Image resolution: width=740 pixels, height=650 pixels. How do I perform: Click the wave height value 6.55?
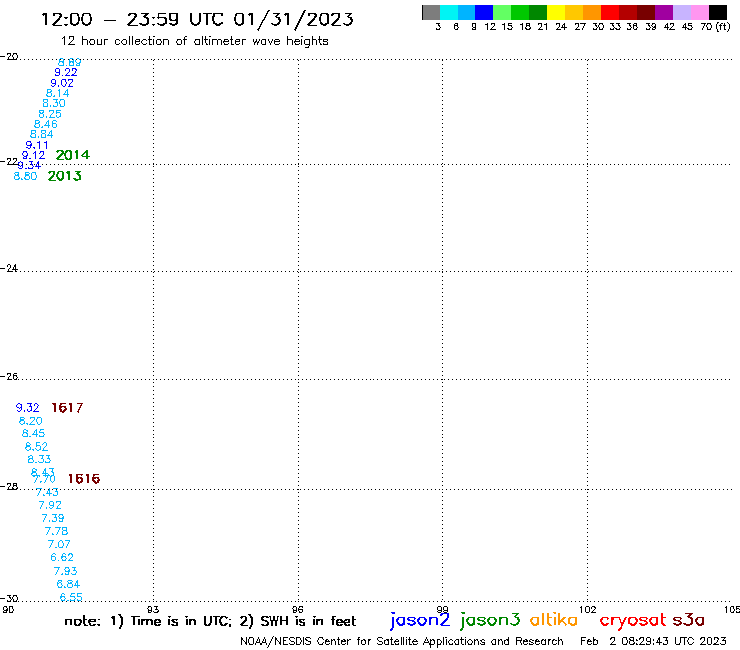tap(71, 597)
